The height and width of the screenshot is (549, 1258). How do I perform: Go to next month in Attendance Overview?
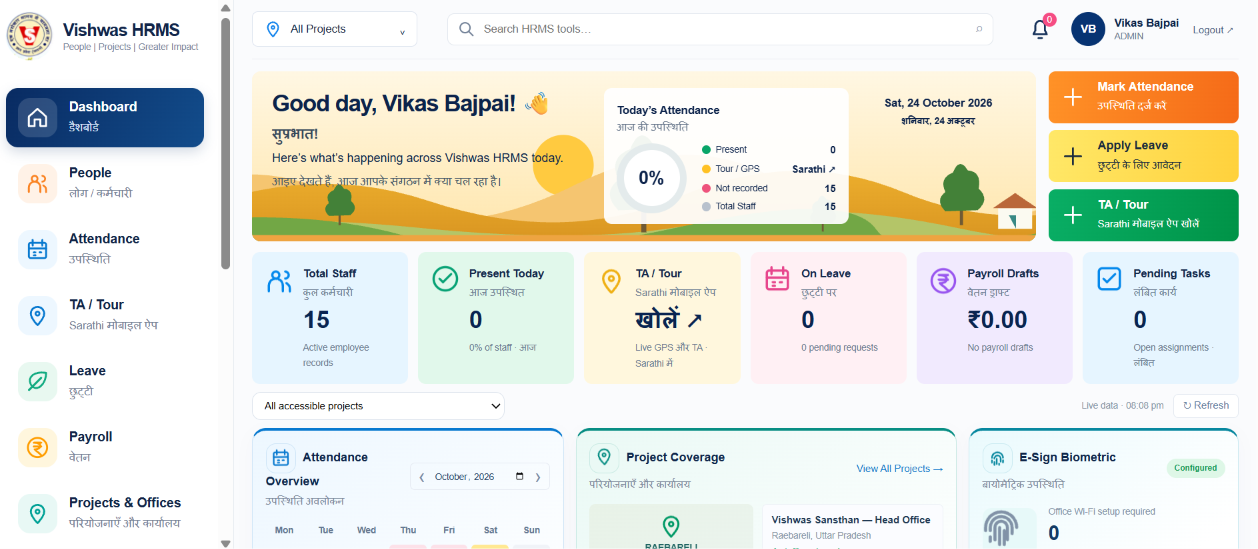coord(538,477)
